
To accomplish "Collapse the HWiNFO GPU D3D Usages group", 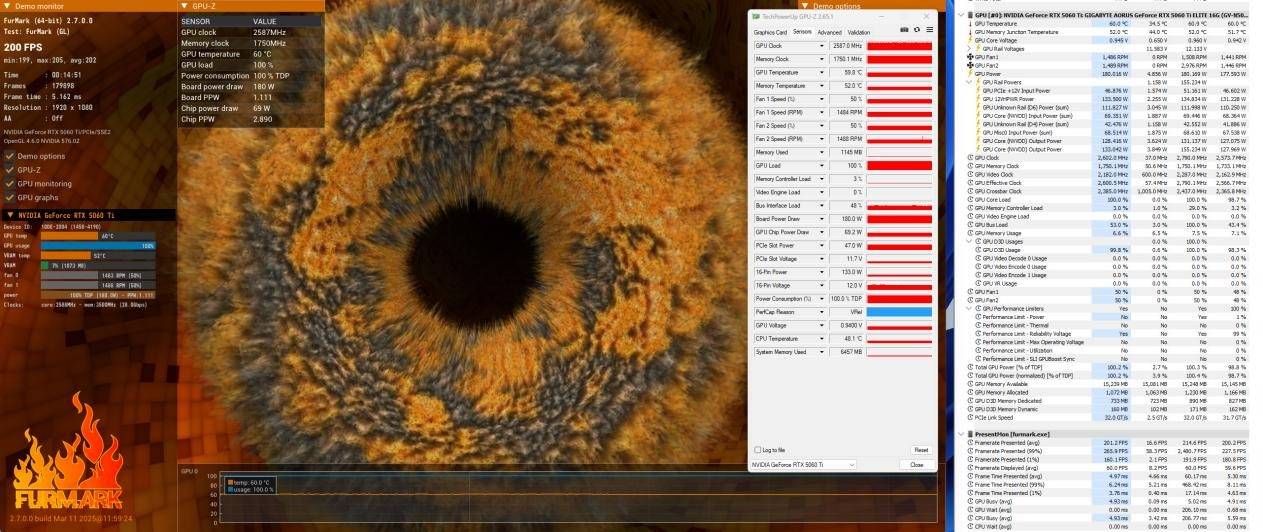I will [x=969, y=241].
